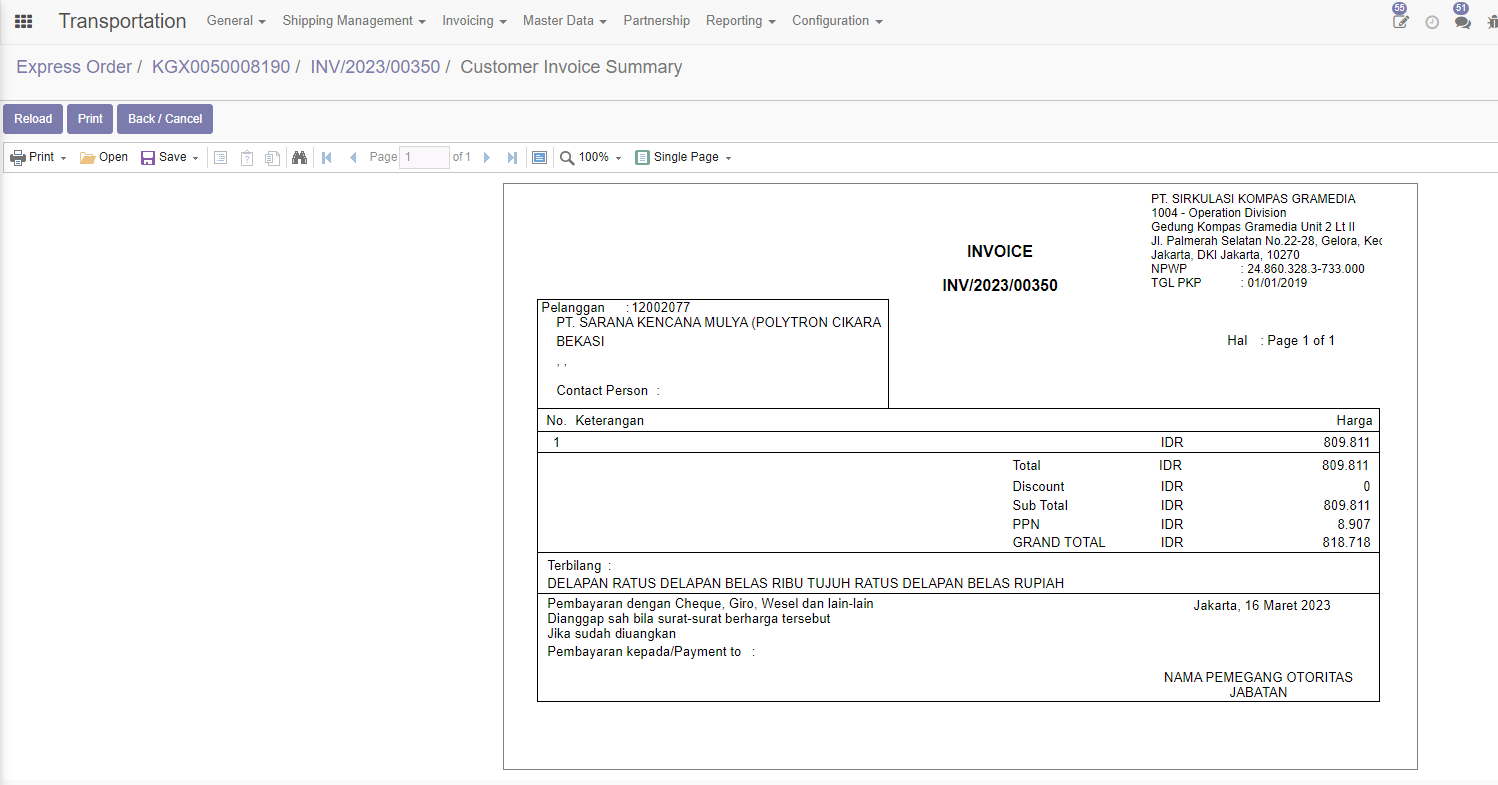Open INV/2023/00350 breadcrumb link
Image resolution: width=1498 pixels, height=785 pixels.
coord(375,67)
